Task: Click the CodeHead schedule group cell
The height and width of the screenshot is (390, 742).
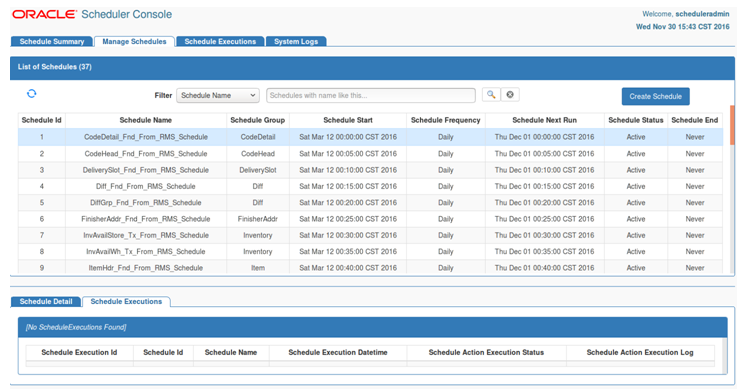Action: tap(257, 154)
